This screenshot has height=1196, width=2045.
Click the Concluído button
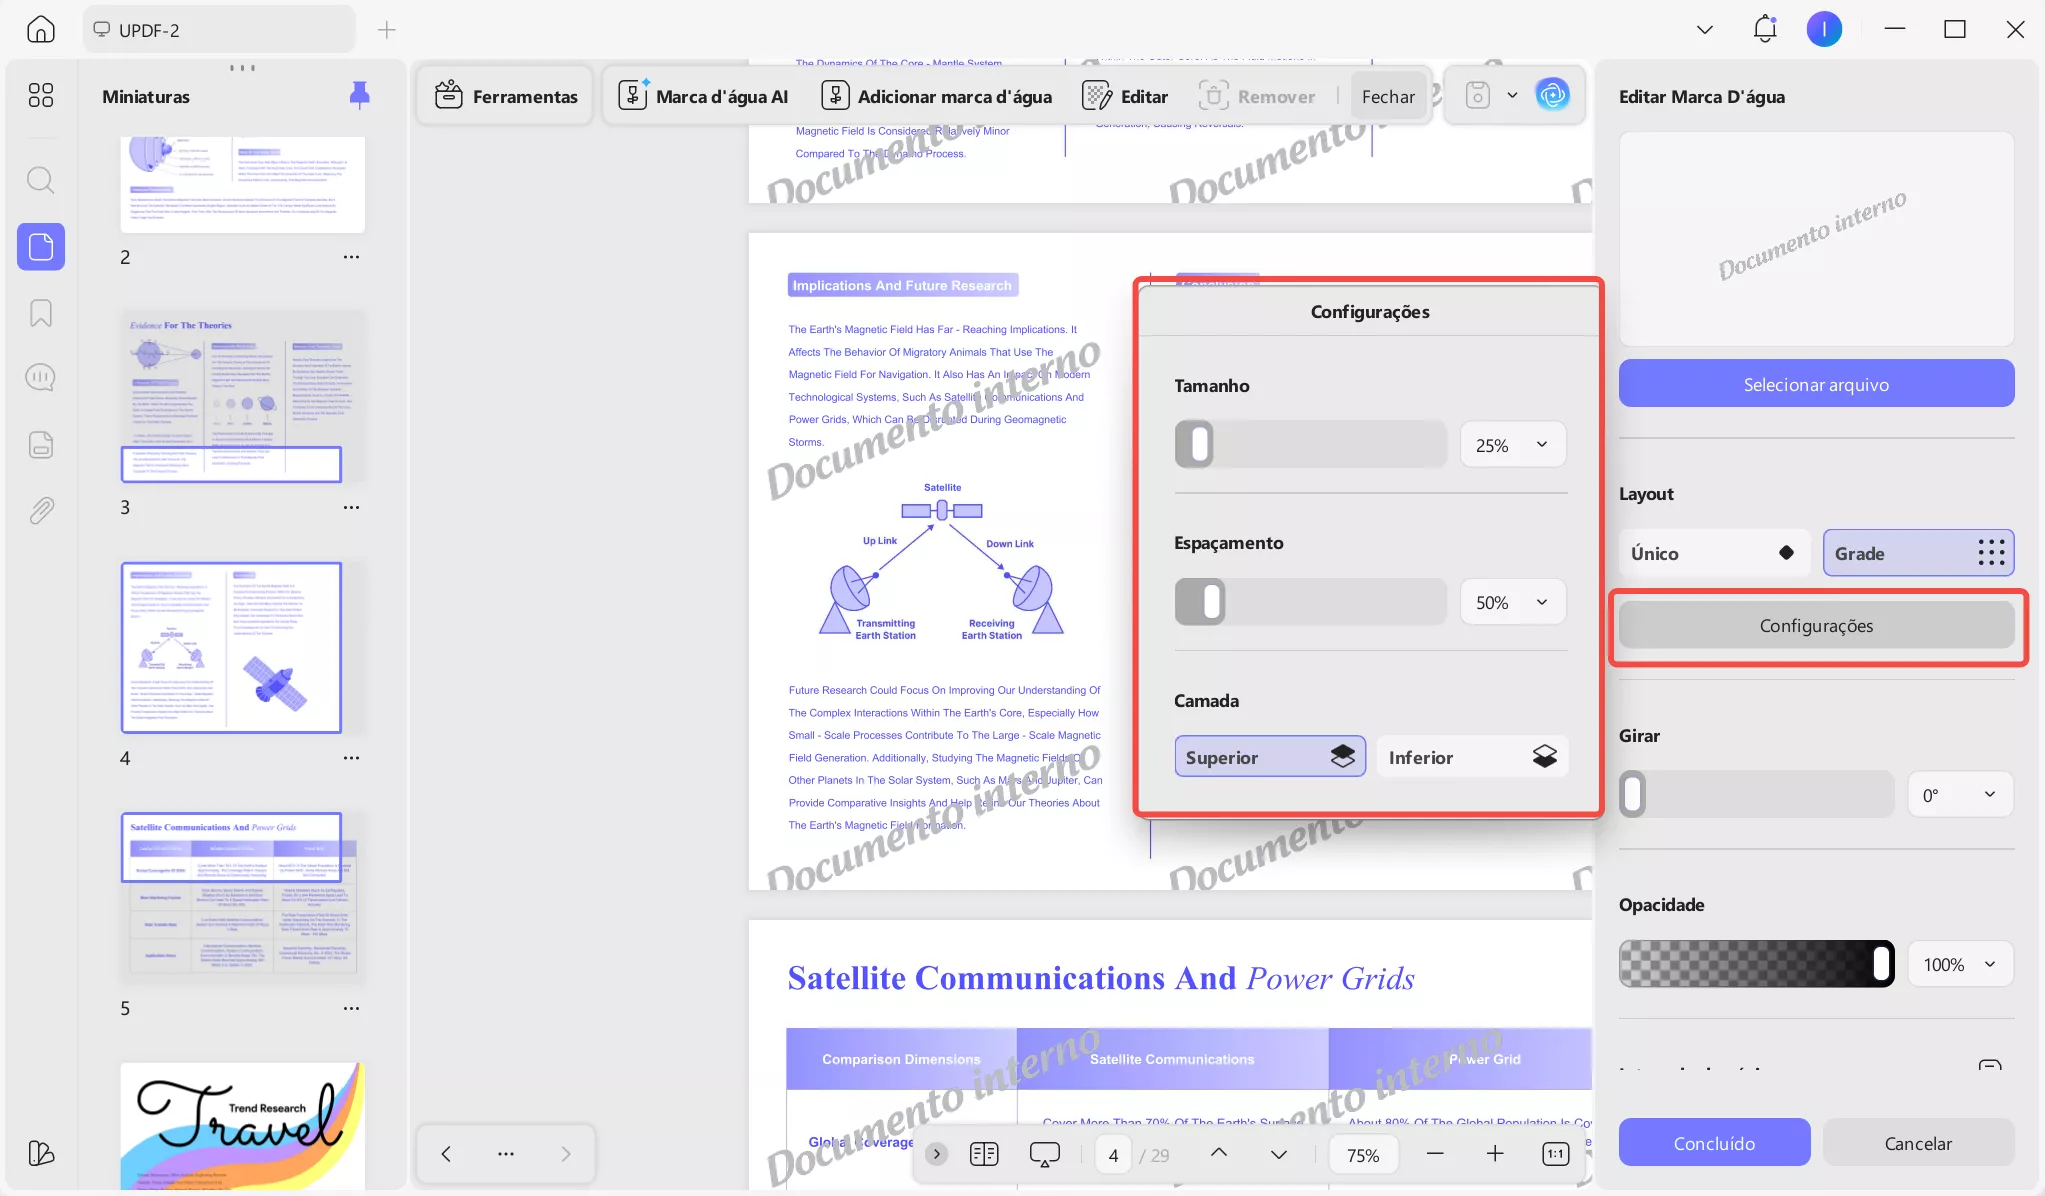1713,1142
